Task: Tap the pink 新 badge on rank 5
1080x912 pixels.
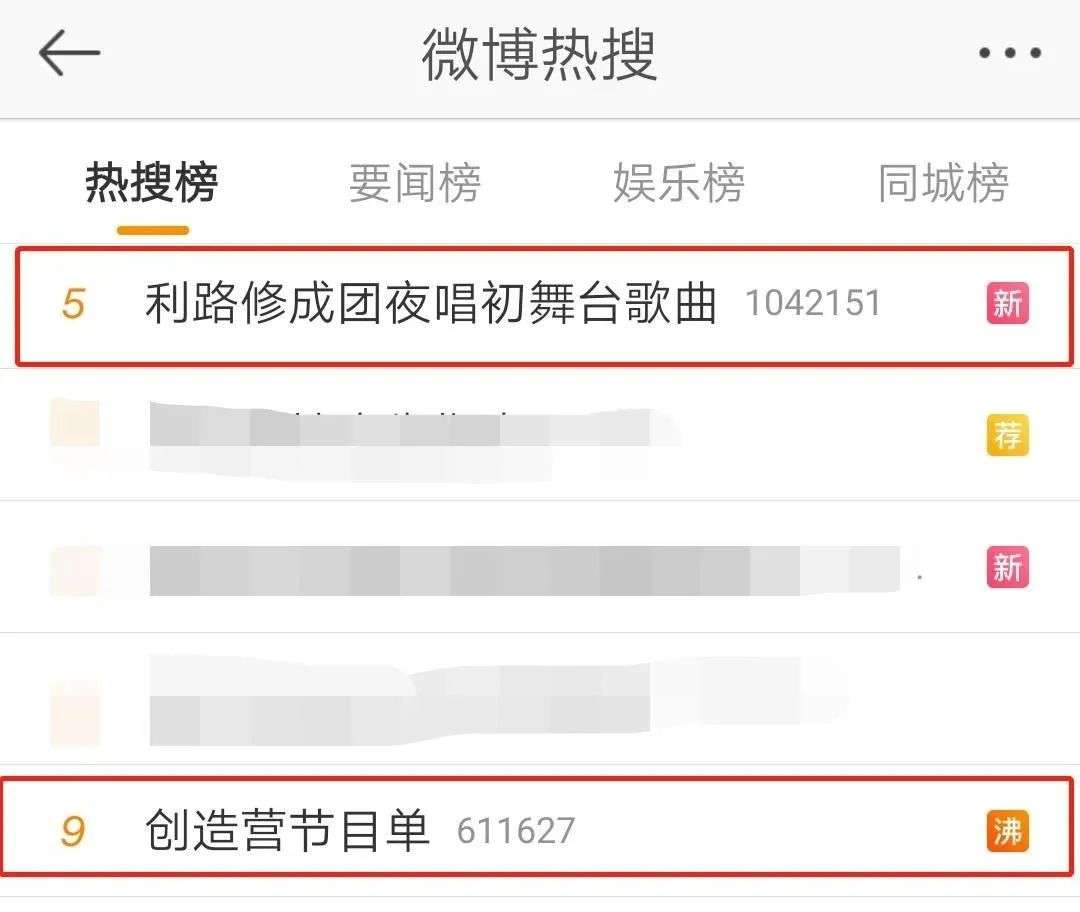Action: click(x=1008, y=303)
